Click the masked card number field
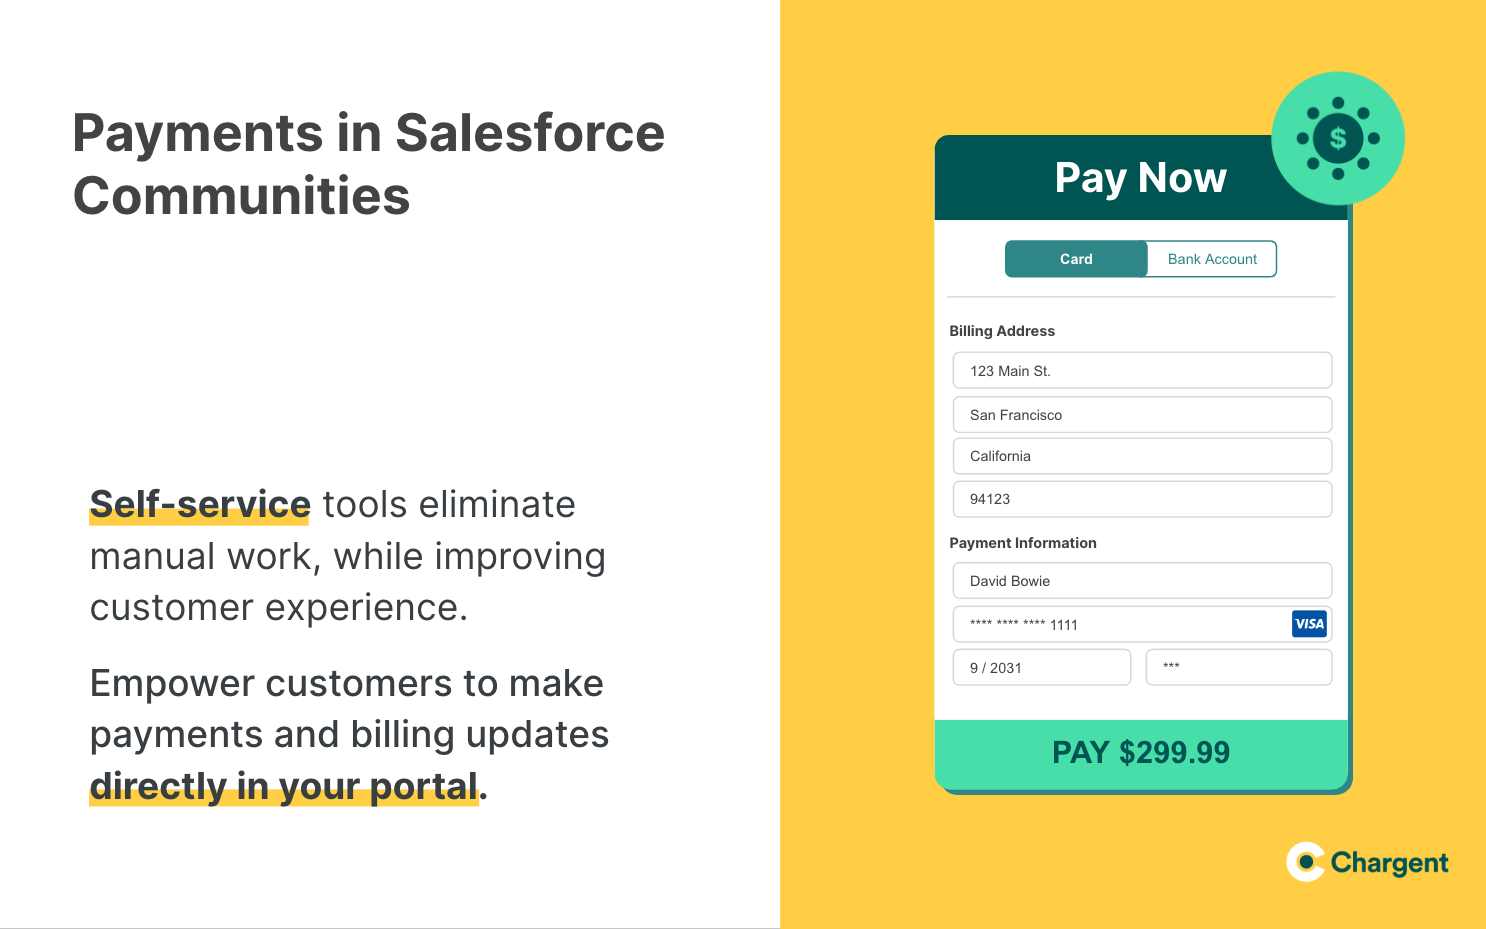Screen dimensions: 1486x929 tap(1142, 624)
